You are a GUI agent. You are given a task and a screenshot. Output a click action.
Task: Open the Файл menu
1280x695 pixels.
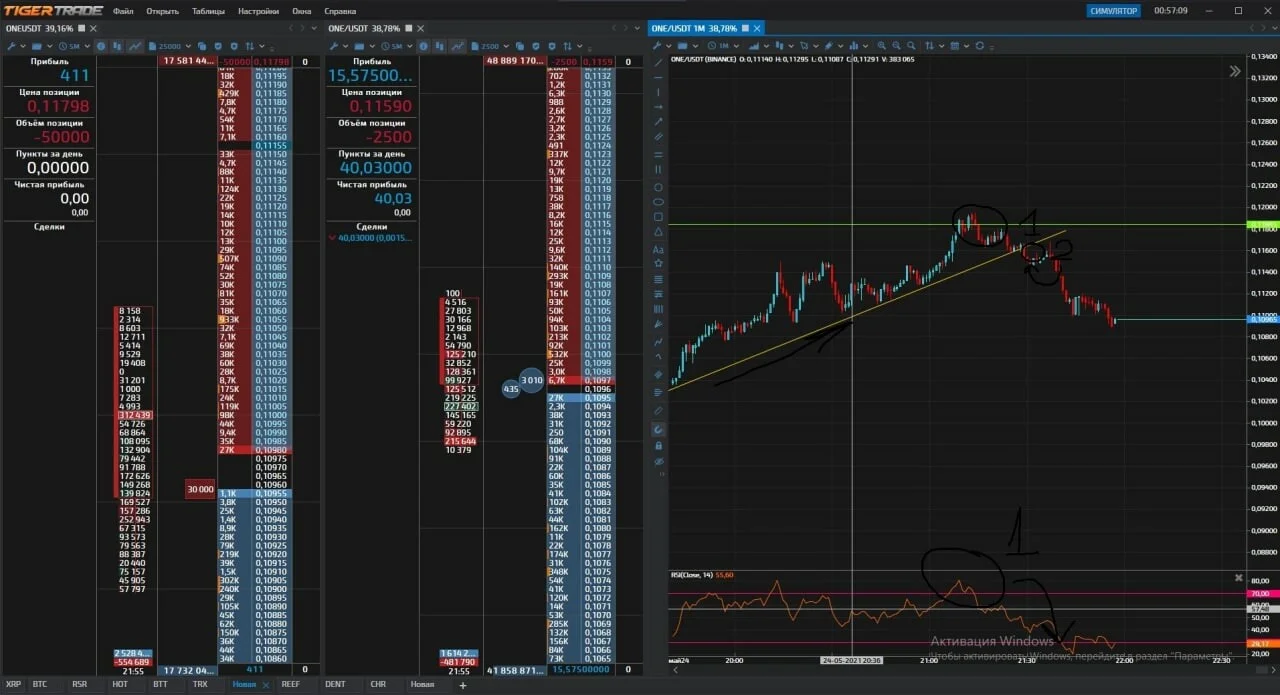pyautogui.click(x=123, y=11)
